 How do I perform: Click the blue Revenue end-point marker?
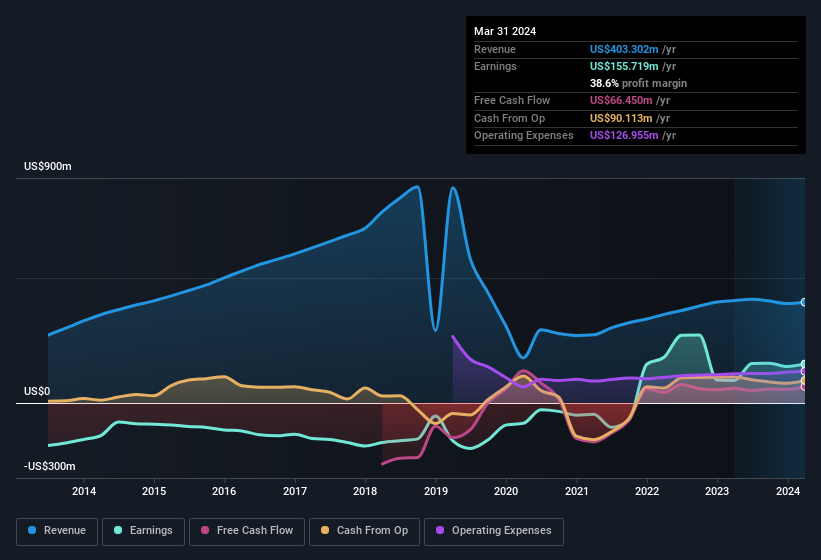[x=804, y=302]
